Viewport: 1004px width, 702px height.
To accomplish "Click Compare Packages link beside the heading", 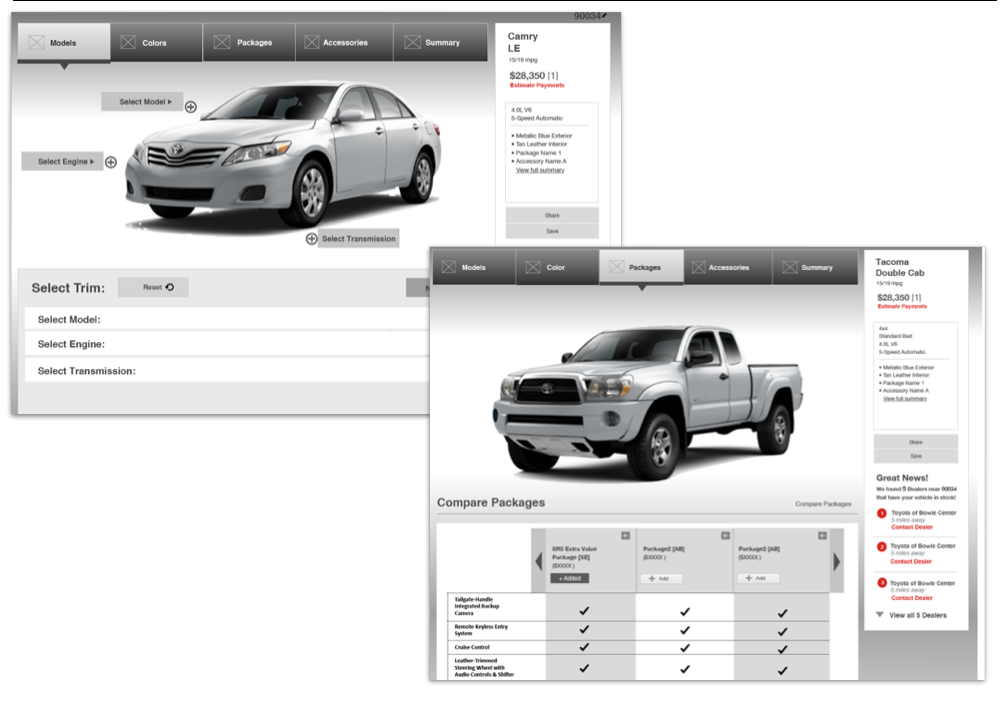I will click(x=823, y=504).
